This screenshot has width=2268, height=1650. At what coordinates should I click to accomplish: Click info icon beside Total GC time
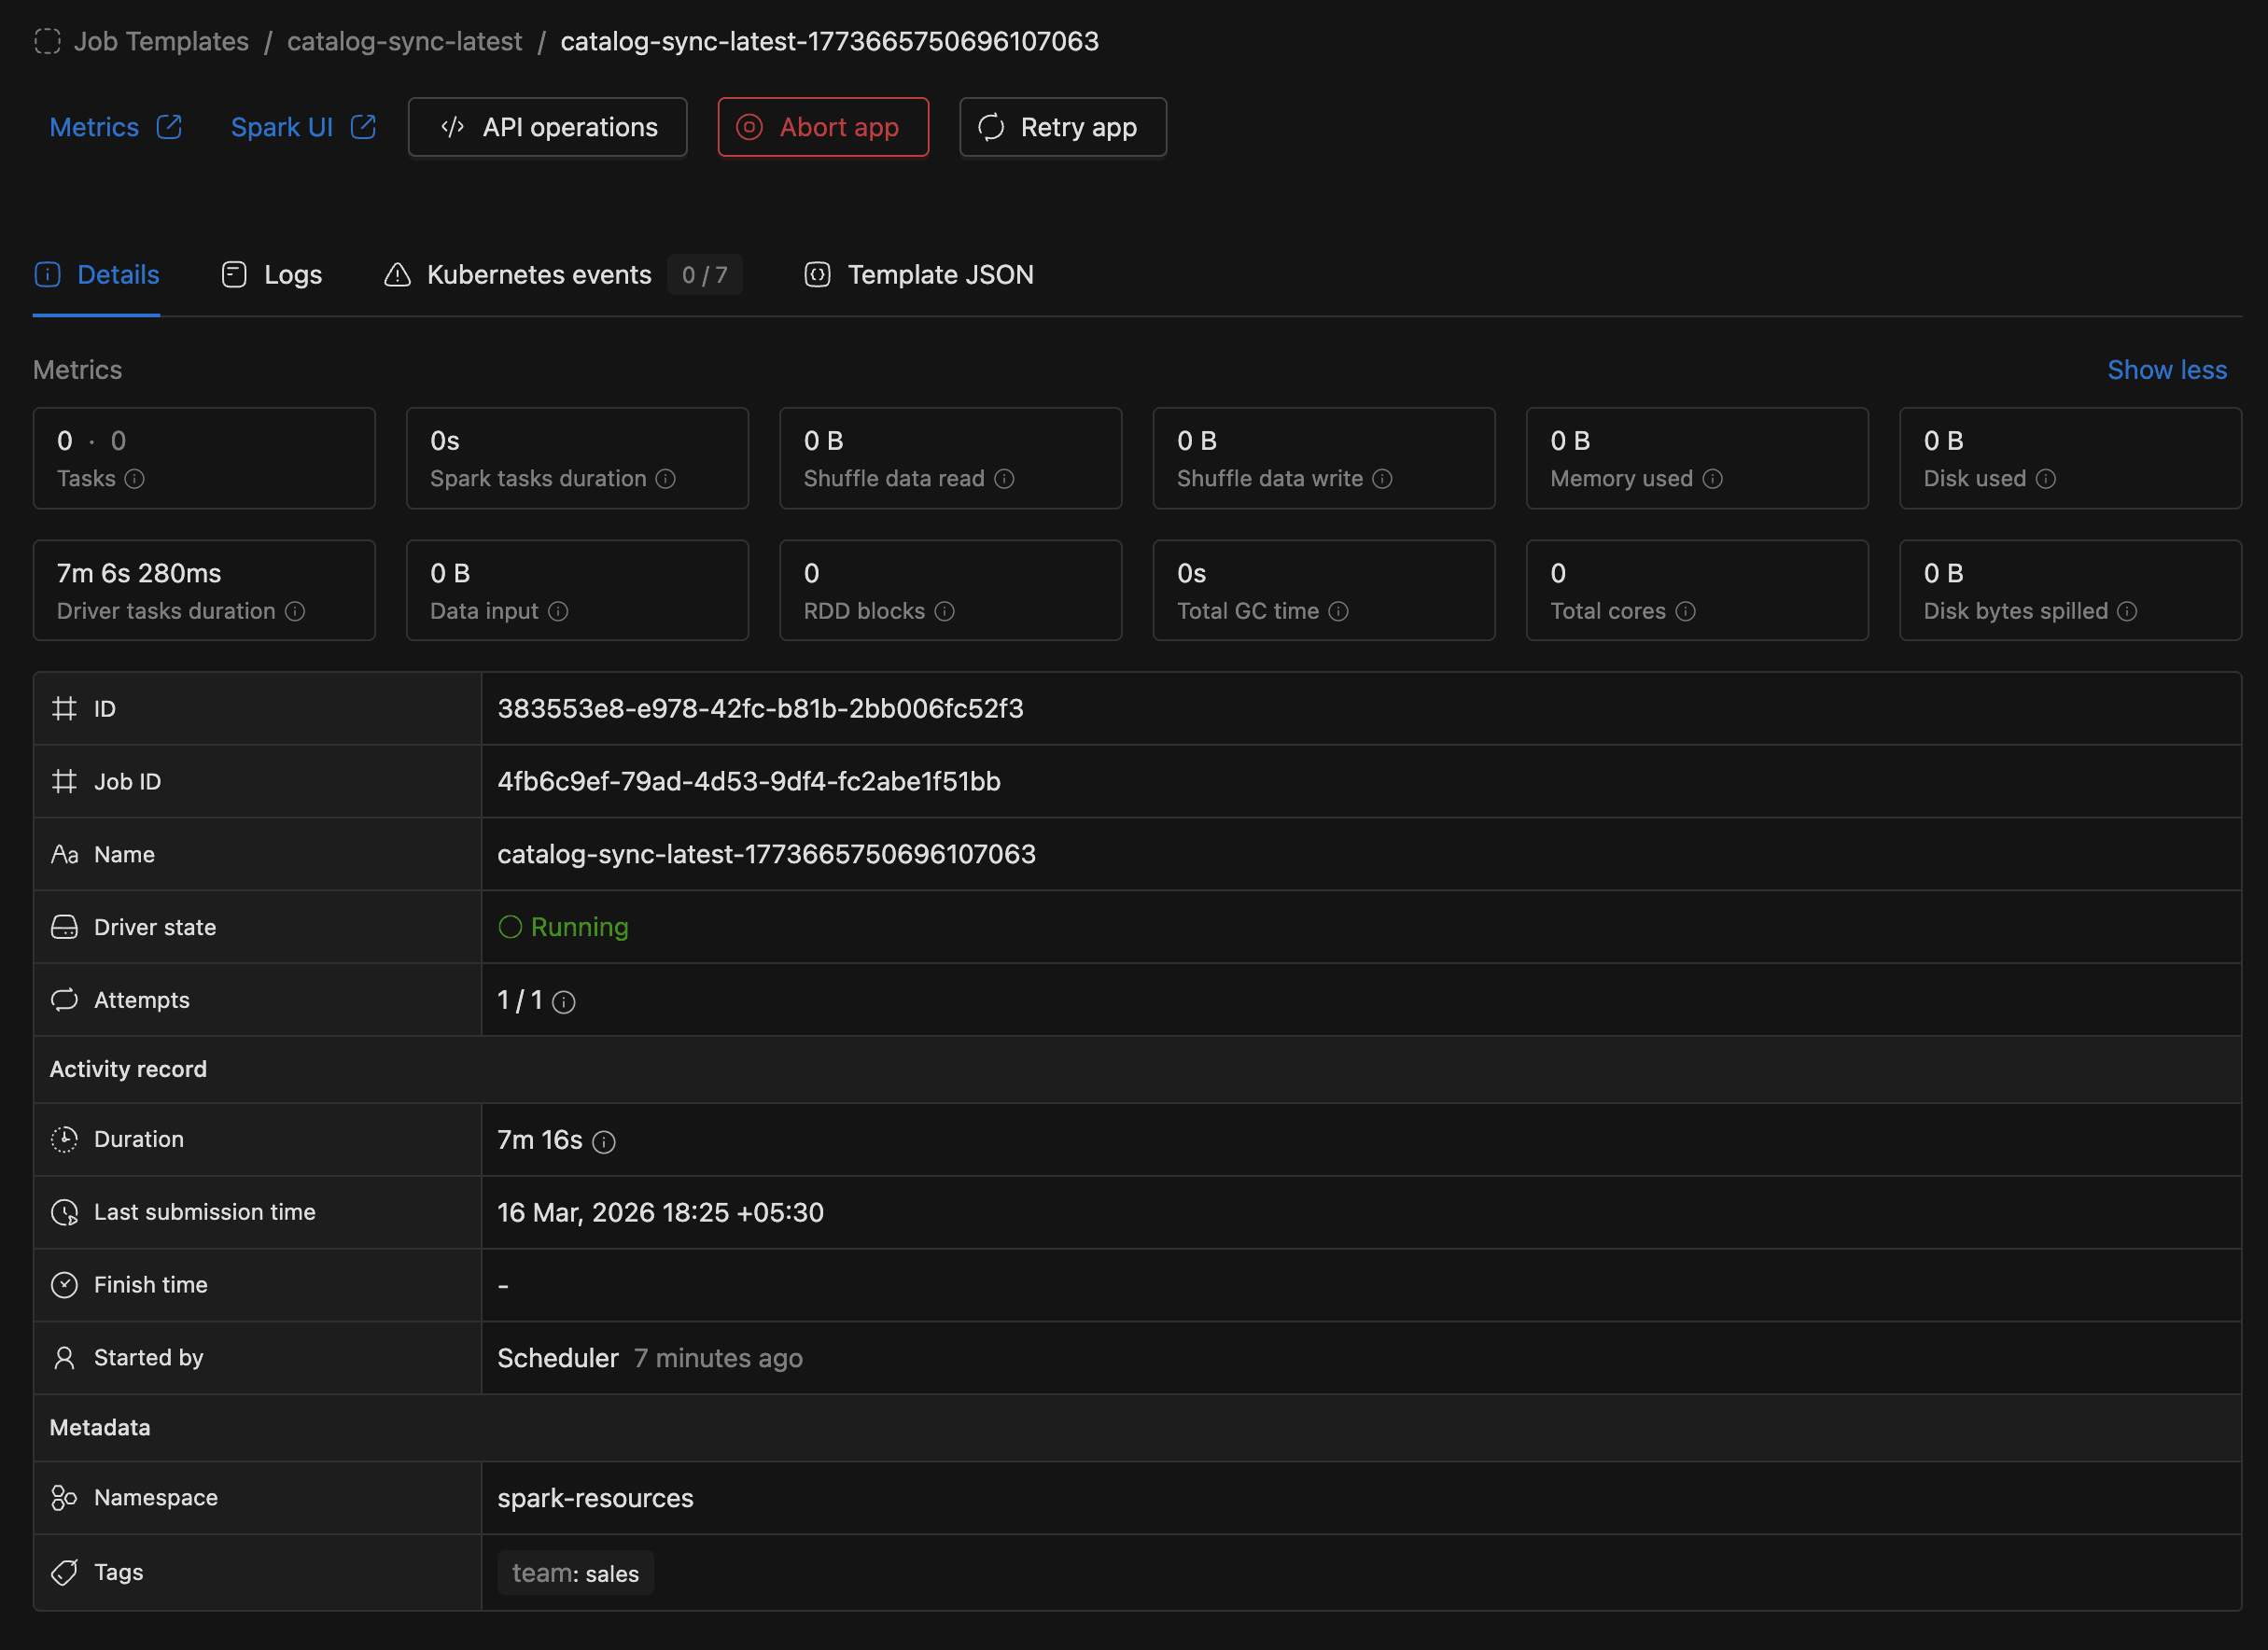click(x=1339, y=611)
